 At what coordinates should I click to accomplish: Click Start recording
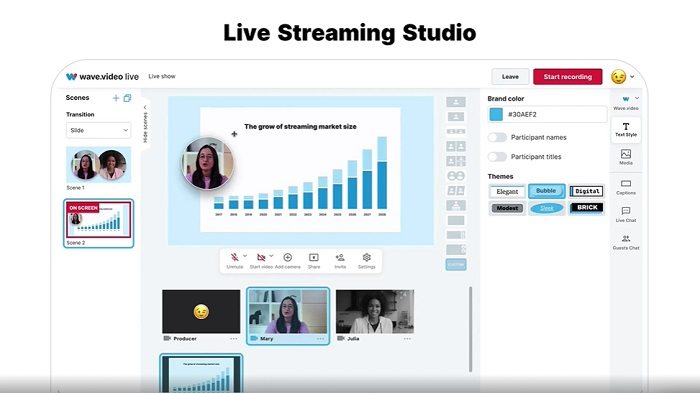[567, 77]
